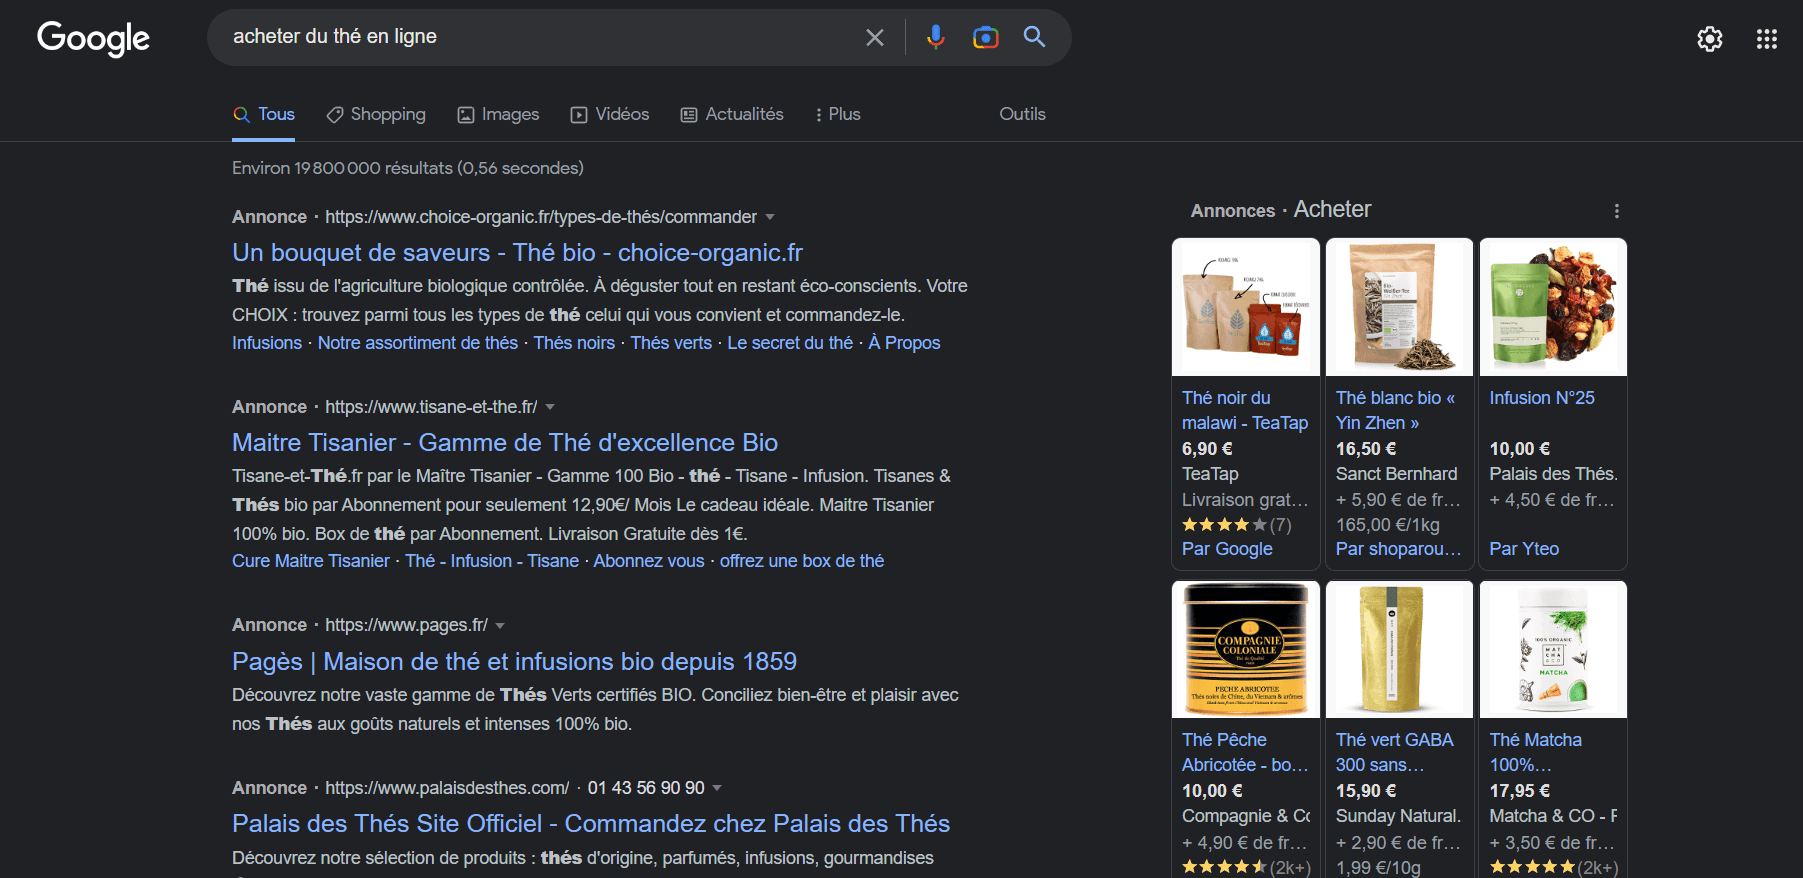Click the magnifier search button
Viewport: 1803px width, 878px height.
(x=1034, y=37)
